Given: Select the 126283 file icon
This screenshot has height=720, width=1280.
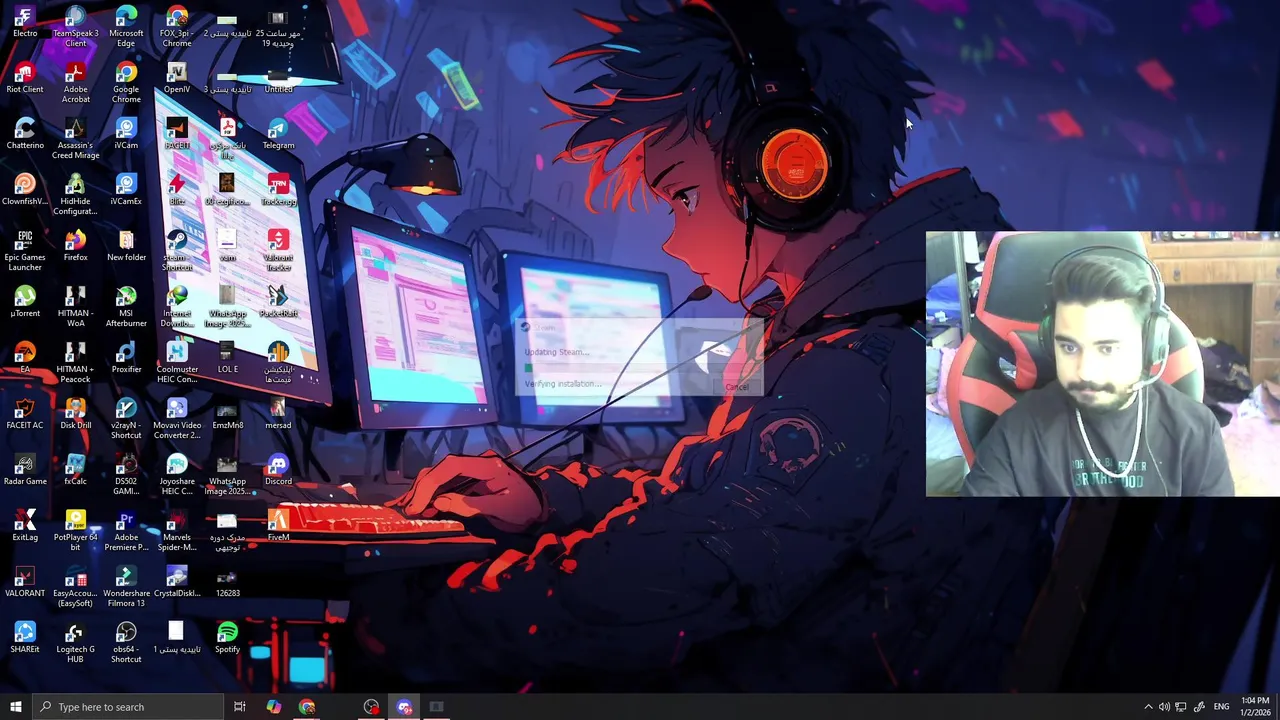Looking at the screenshot, I should click(227, 582).
